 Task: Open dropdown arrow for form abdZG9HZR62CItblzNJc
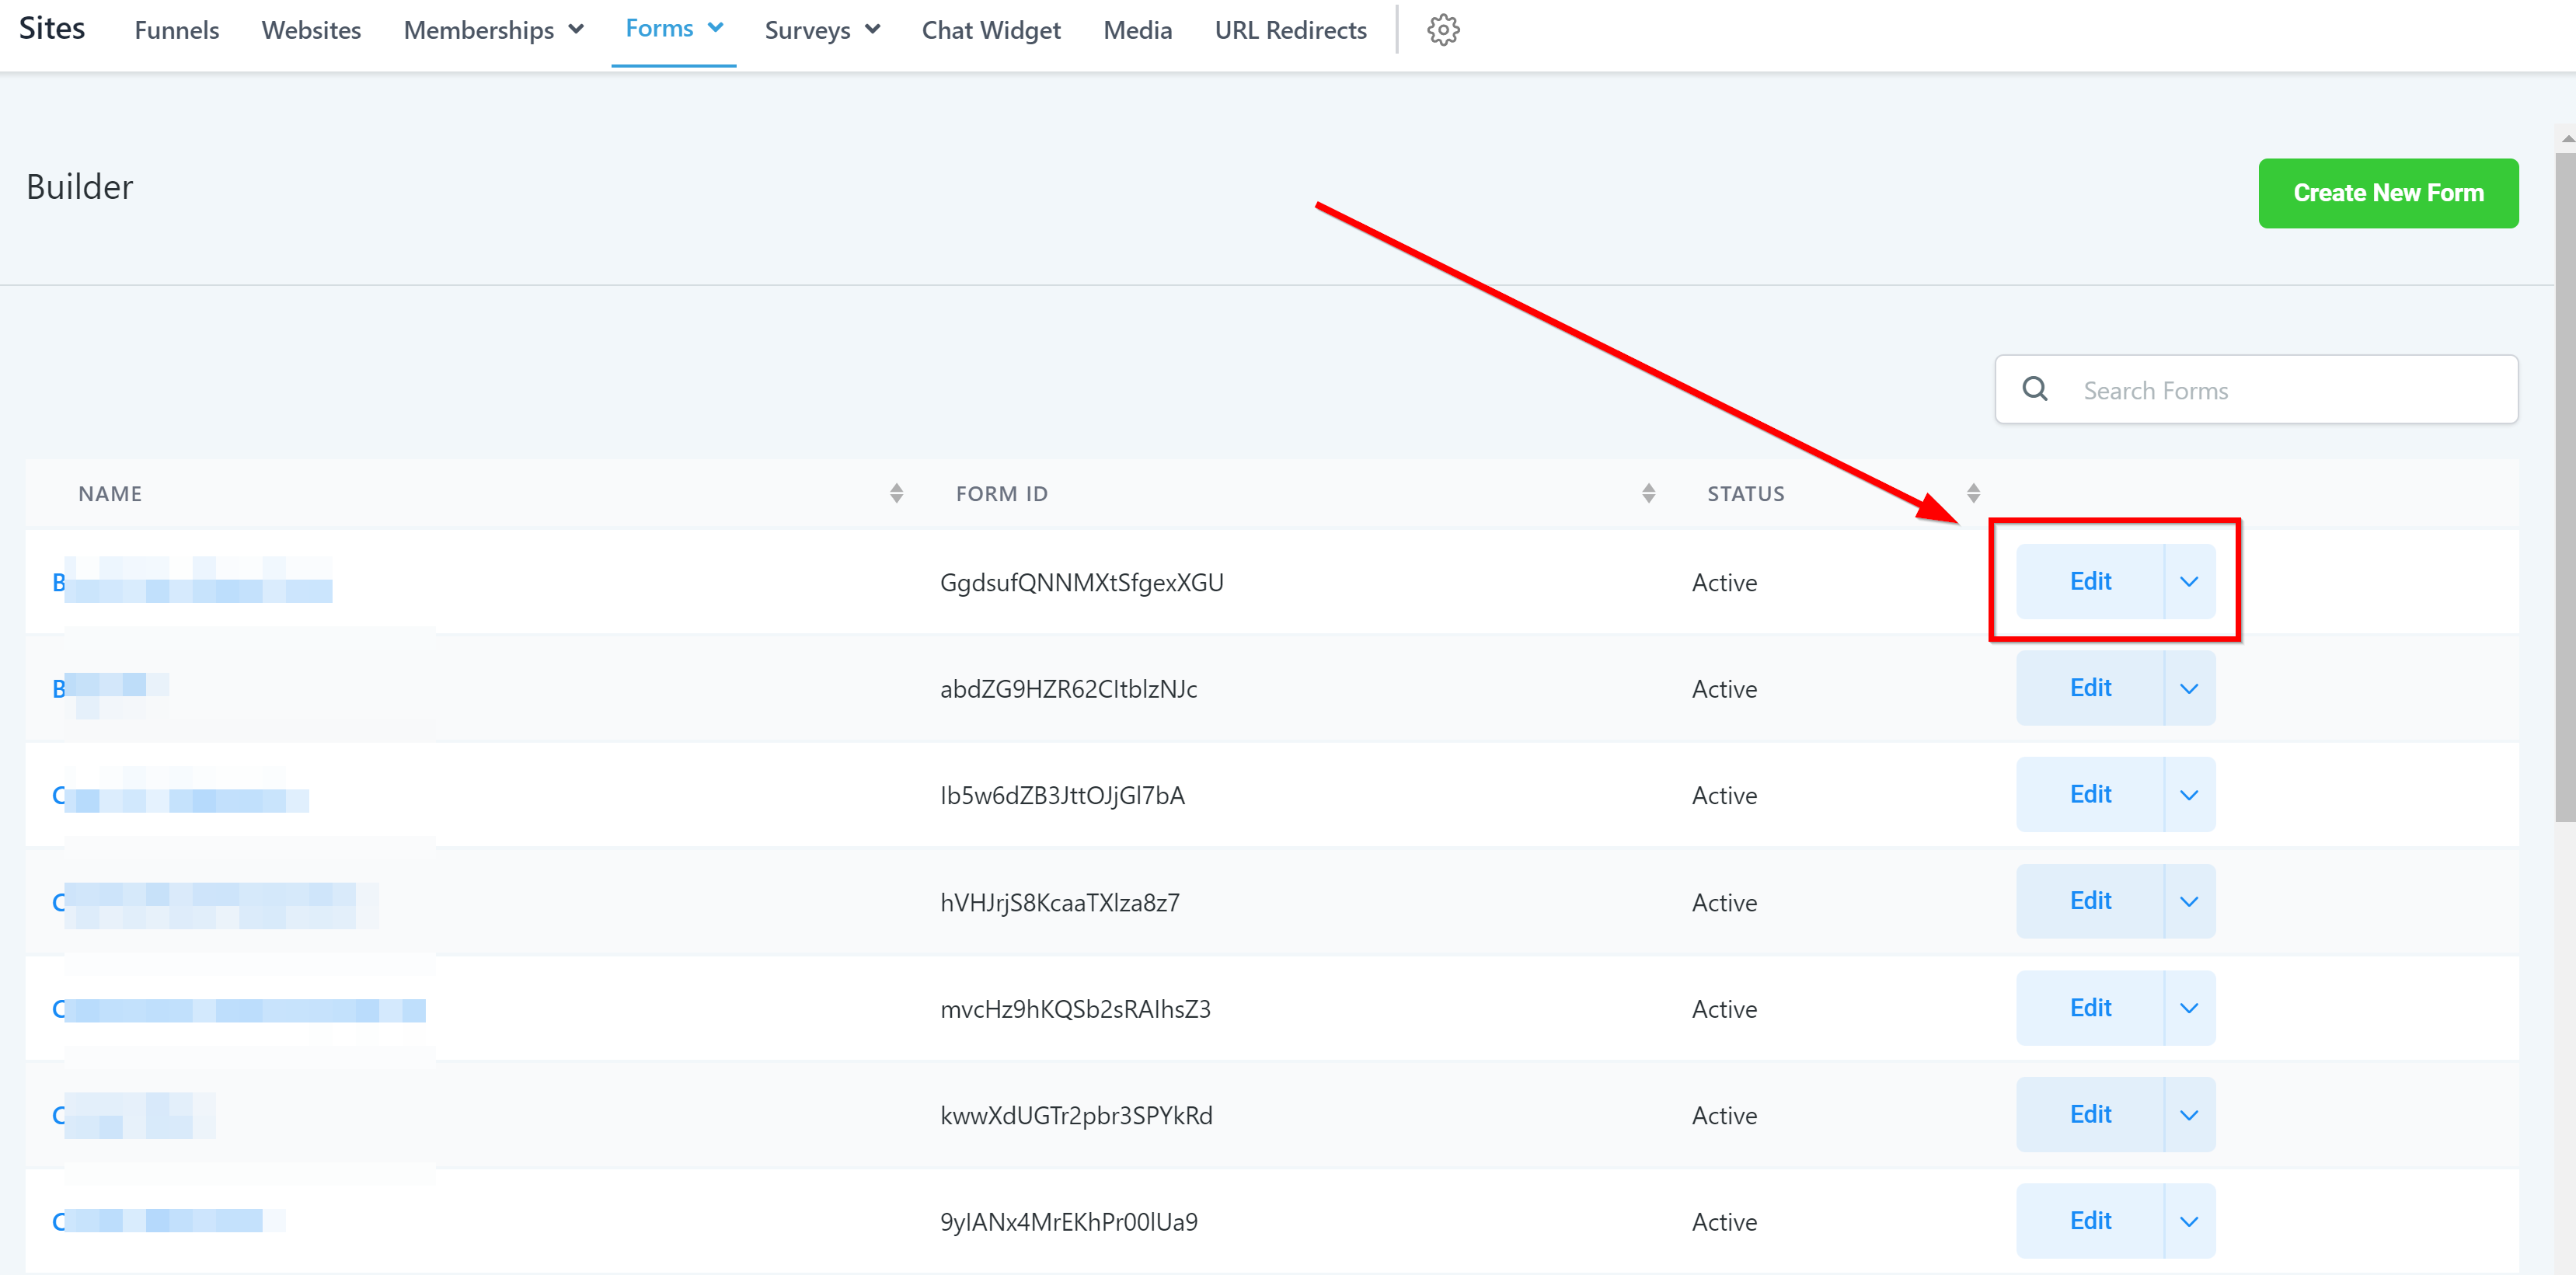2188,688
